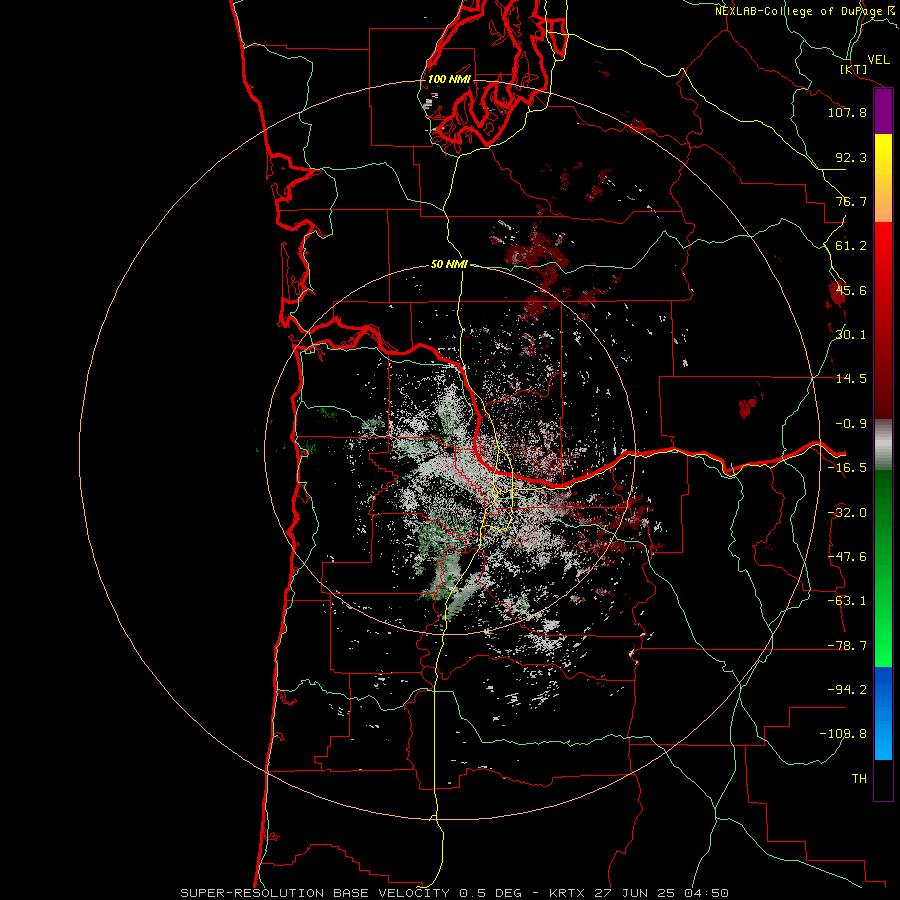Screen dimensions: 900x900
Task: Click the [KT] units label
Action: pos(854,69)
